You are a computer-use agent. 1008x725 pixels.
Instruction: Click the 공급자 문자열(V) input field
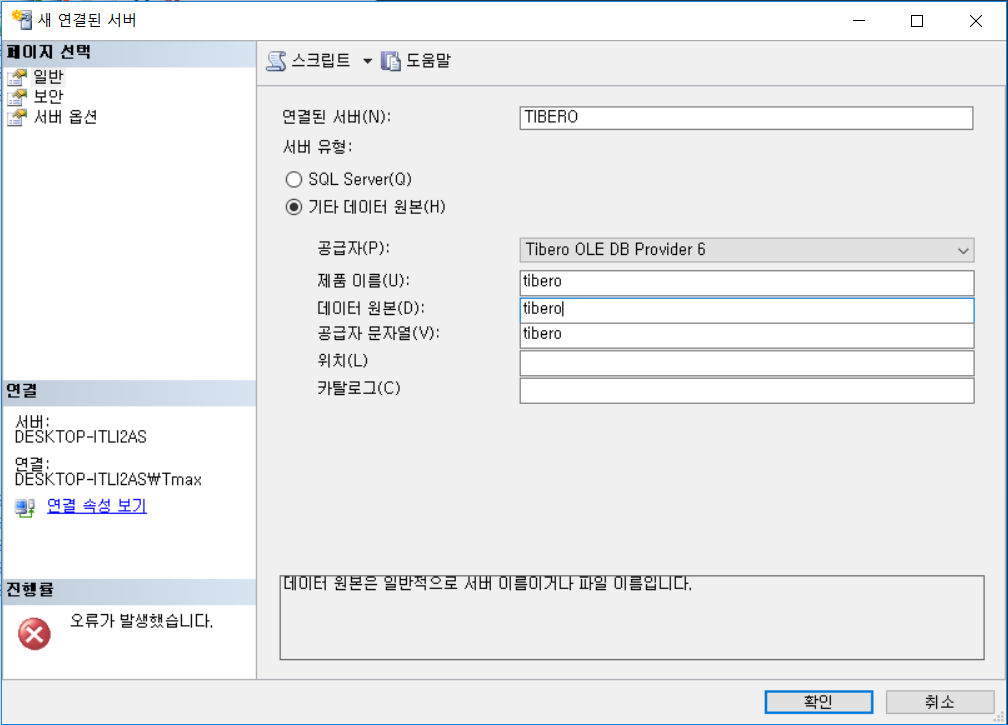point(746,335)
